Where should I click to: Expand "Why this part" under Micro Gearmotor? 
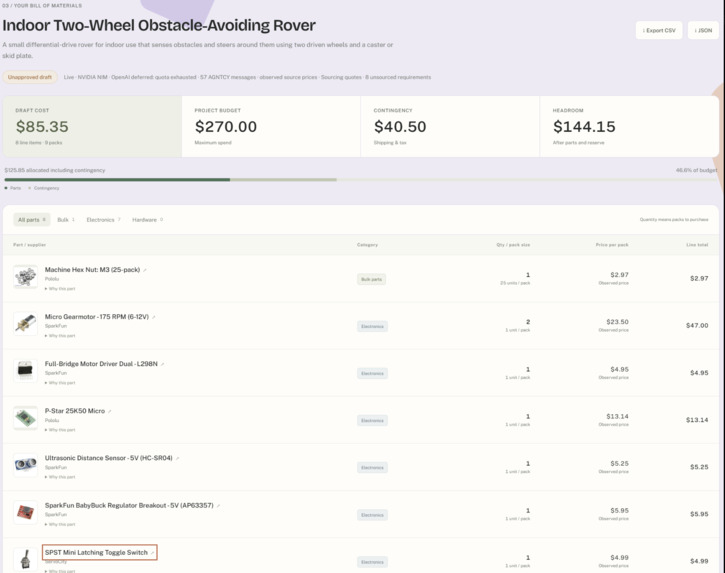tap(60, 336)
